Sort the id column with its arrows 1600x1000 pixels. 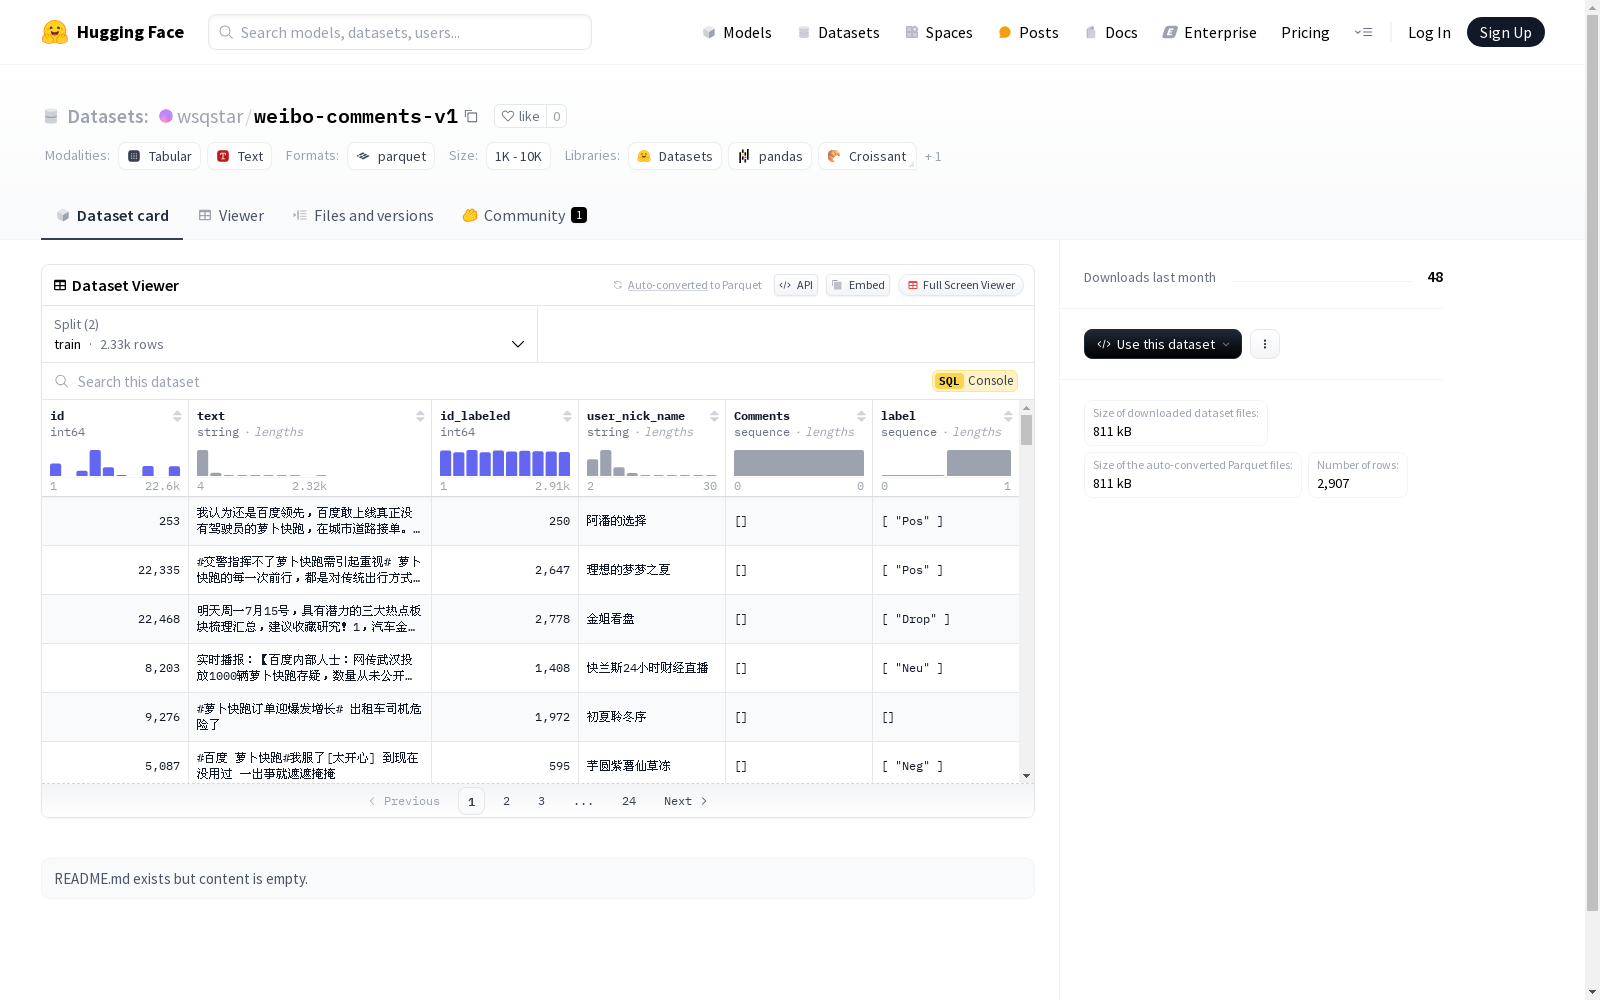[177, 416]
